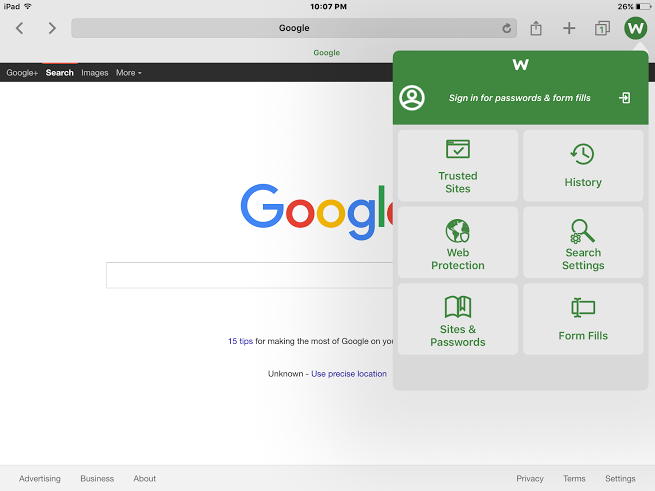Viewport: 655px width, 491px height.
Task: Open the Terms footer link
Action: [574, 478]
